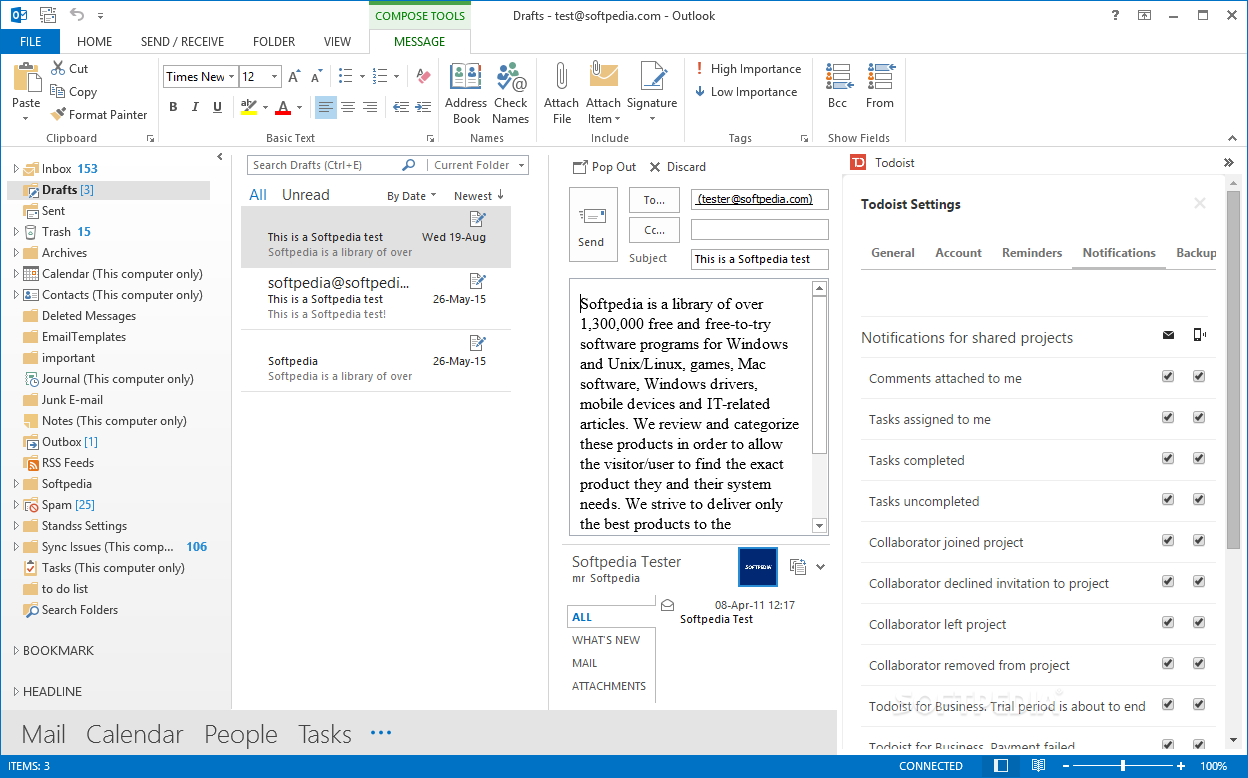Click Check Names icon
This screenshot has width=1248, height=778.
click(511, 77)
